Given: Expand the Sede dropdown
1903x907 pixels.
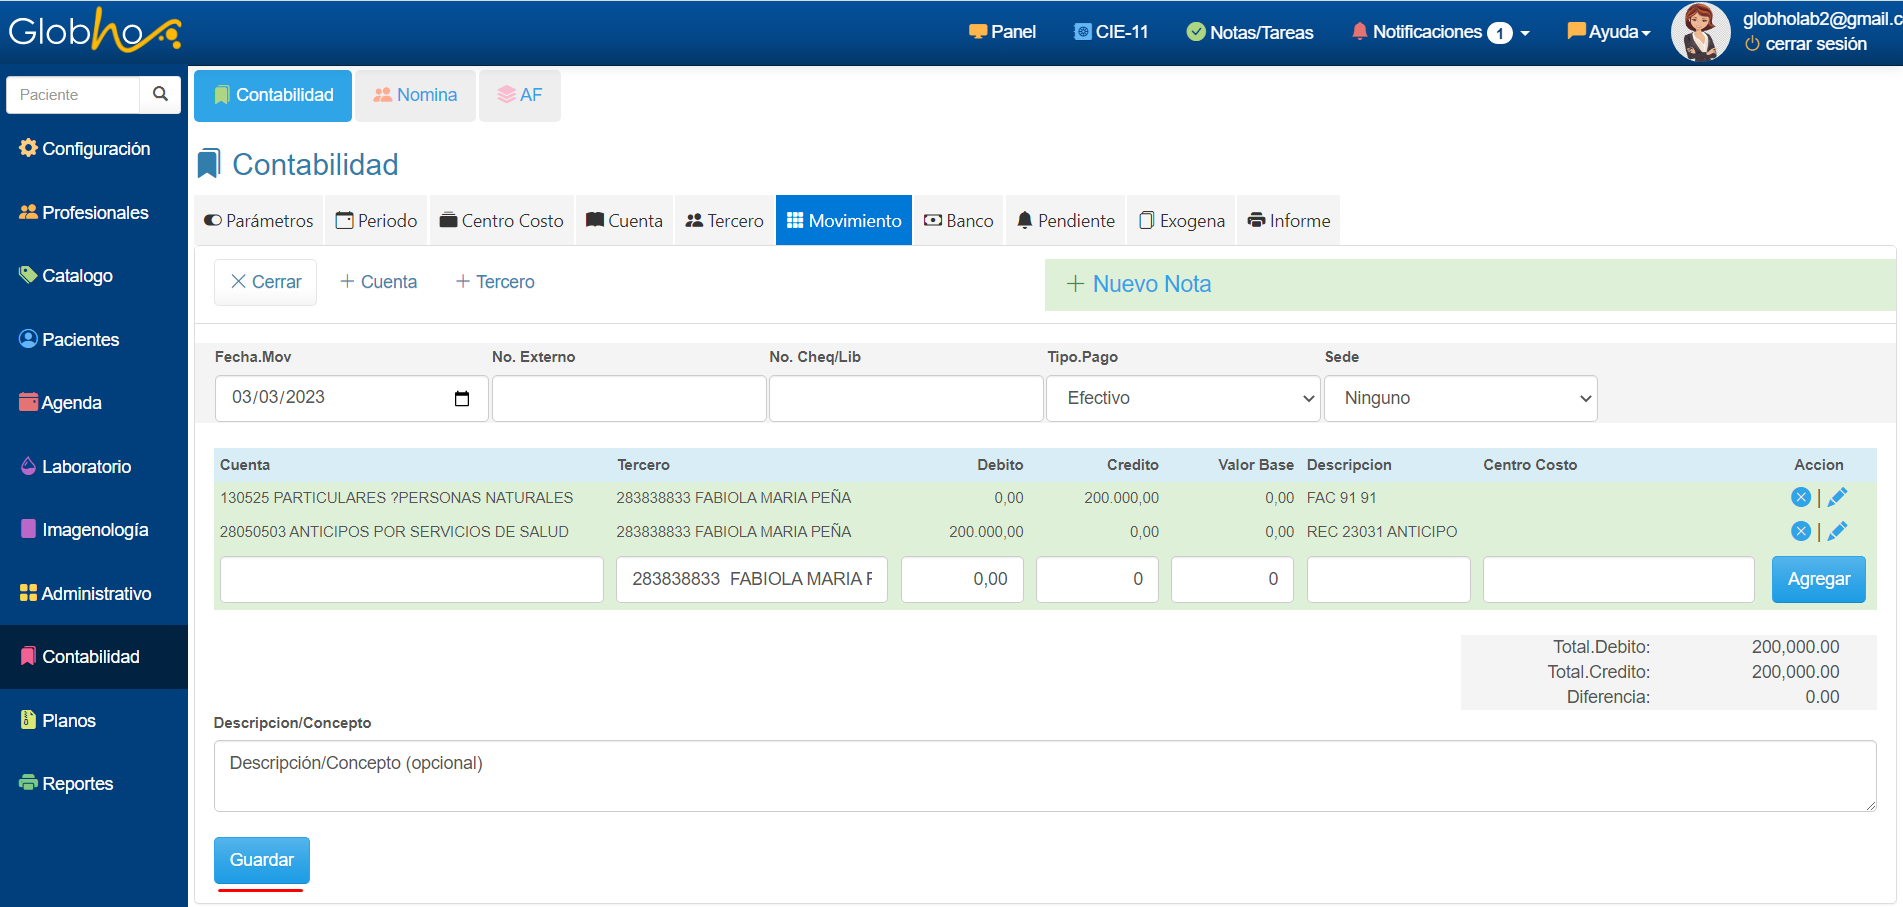Looking at the screenshot, I should 1460,398.
